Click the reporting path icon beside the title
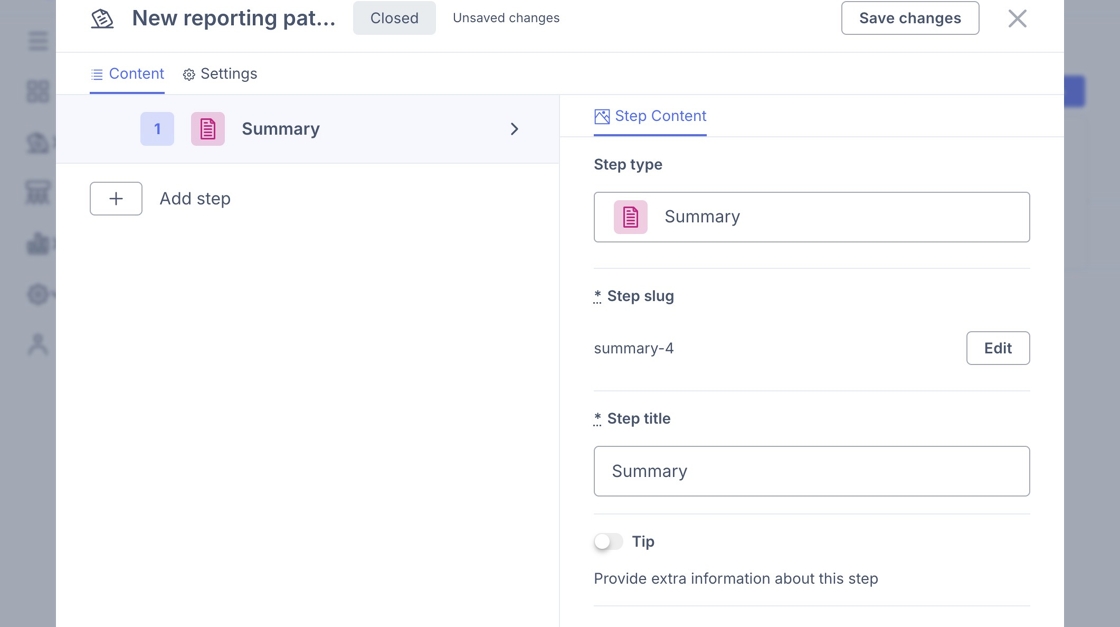Viewport: 1120px width, 627px height. click(102, 18)
